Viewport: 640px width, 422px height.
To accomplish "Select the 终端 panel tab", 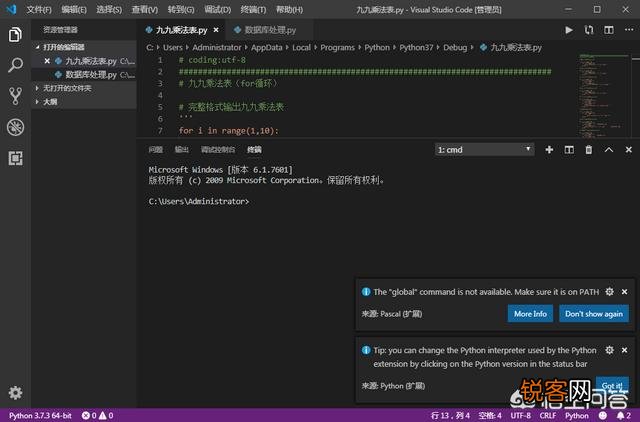I will [x=254, y=150].
